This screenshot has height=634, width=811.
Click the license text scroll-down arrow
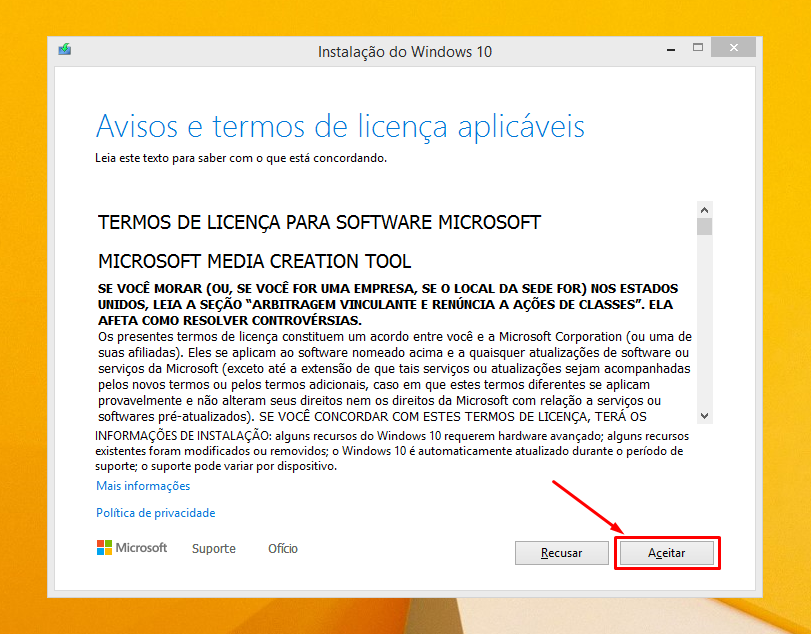[704, 415]
